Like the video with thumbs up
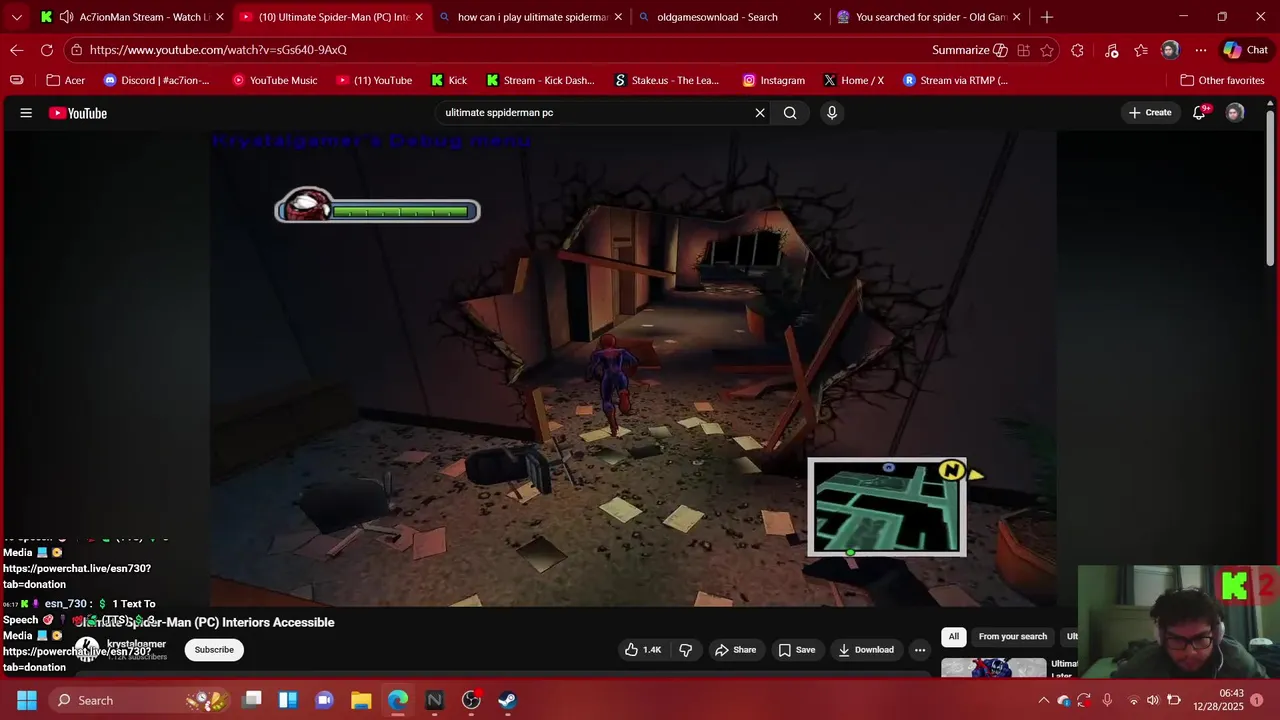Image resolution: width=1280 pixels, height=720 pixels. coord(642,650)
